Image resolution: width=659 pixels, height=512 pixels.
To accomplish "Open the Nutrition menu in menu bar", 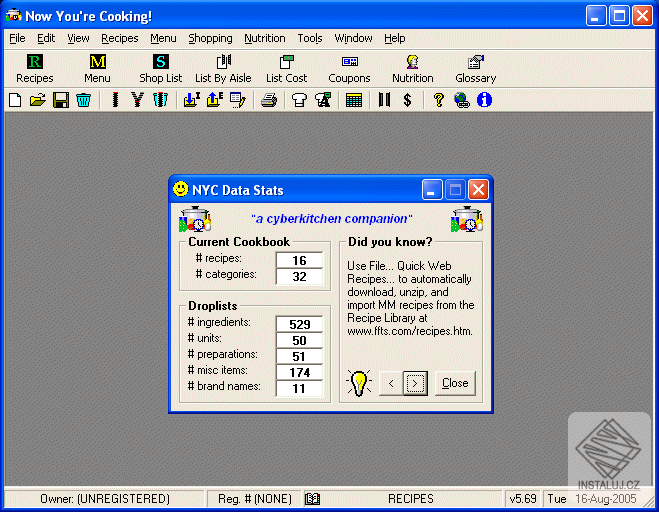I will [x=265, y=38].
